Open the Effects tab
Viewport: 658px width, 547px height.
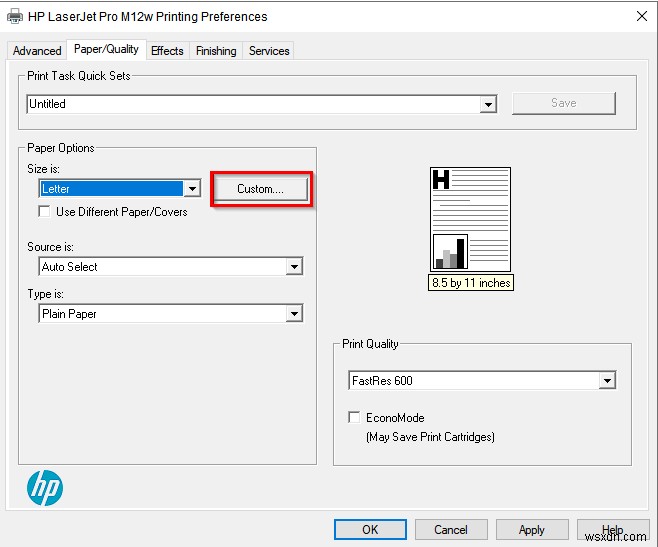[x=167, y=51]
